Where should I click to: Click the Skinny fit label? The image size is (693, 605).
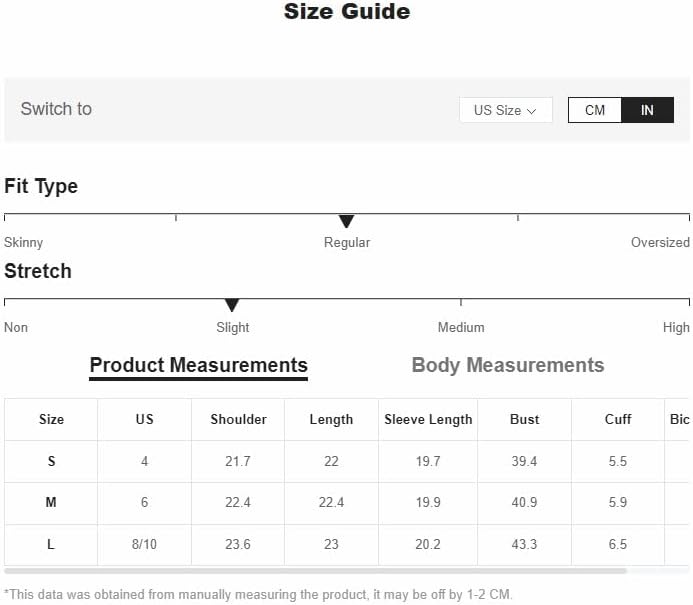23,243
